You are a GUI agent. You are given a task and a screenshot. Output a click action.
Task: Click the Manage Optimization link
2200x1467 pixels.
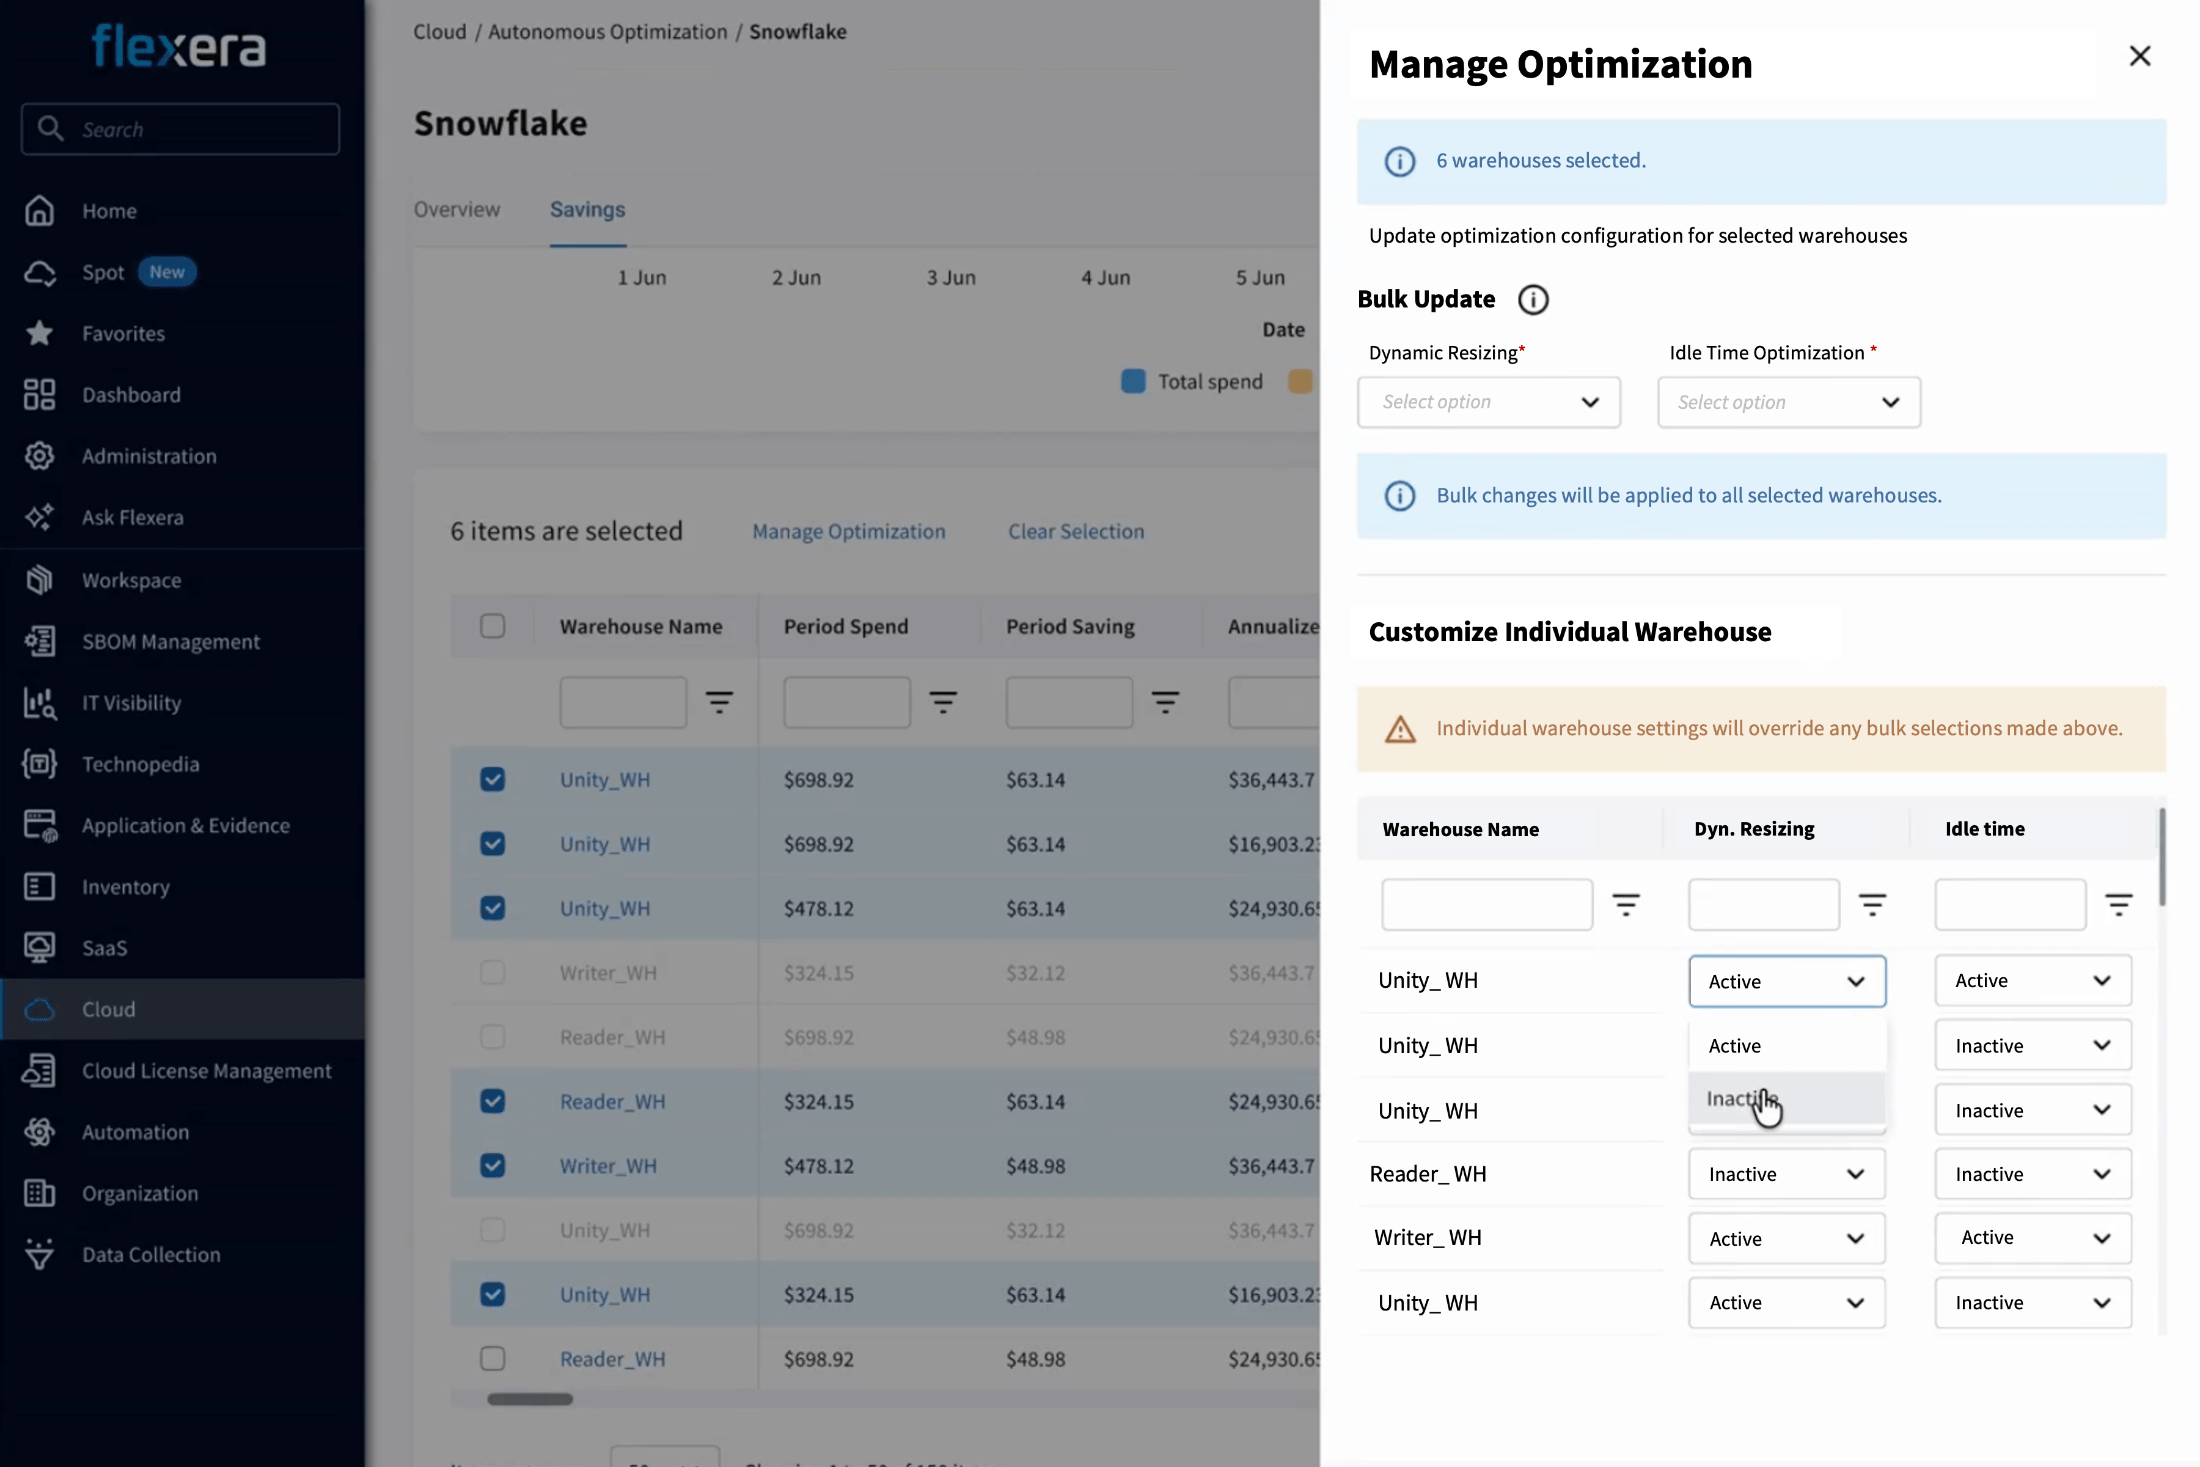click(x=849, y=532)
